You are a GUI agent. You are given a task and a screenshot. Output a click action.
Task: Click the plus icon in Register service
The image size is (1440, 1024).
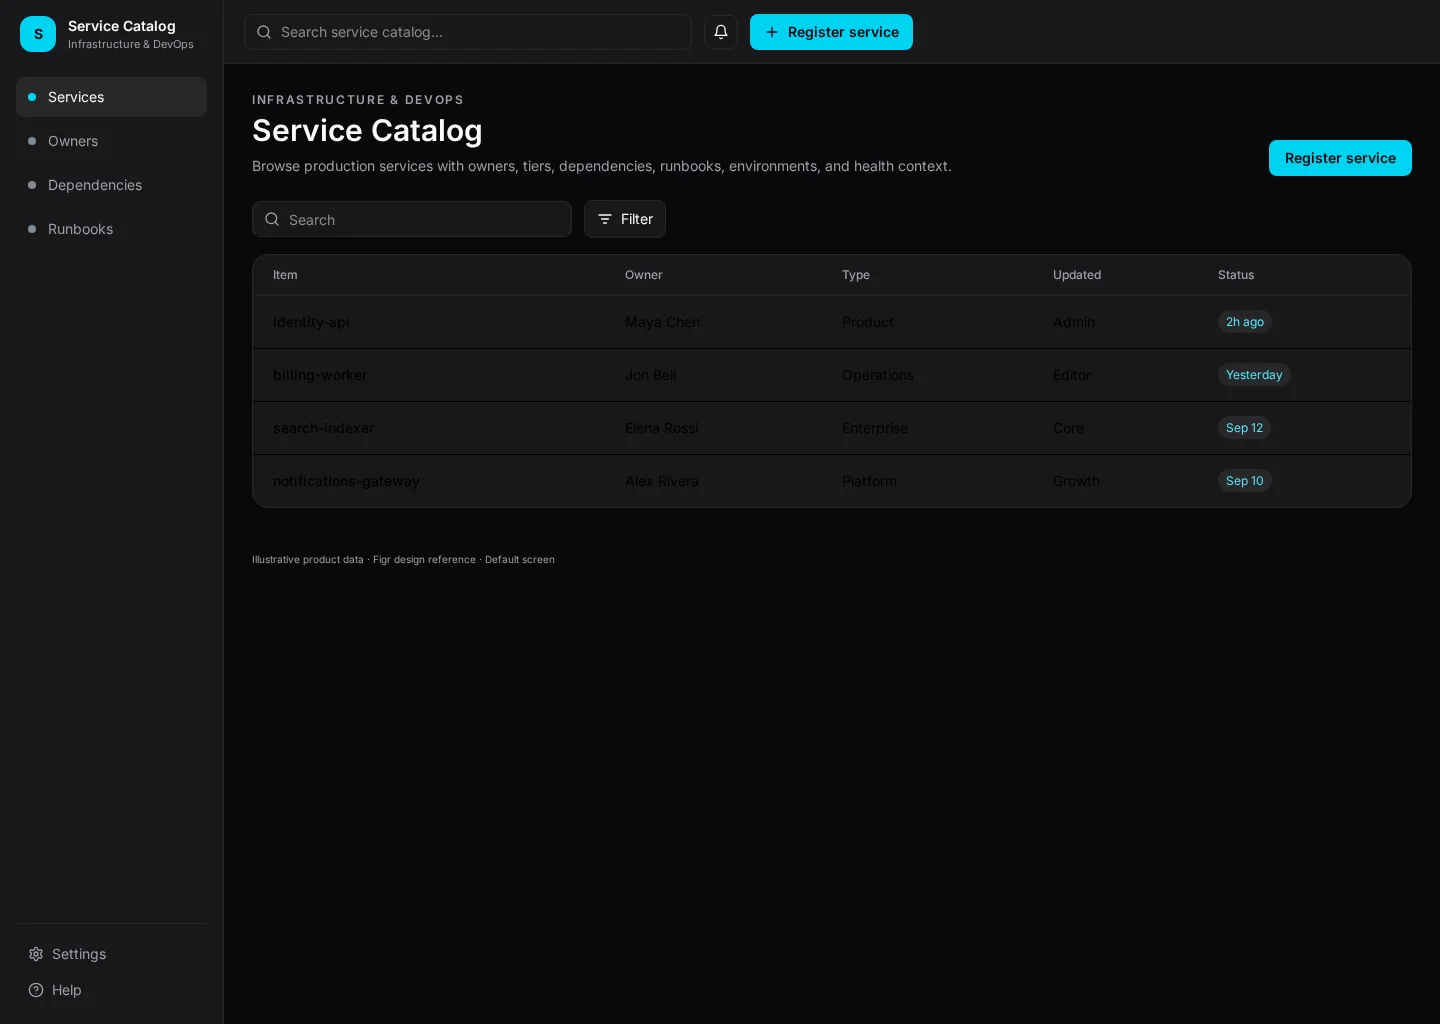tap(772, 32)
